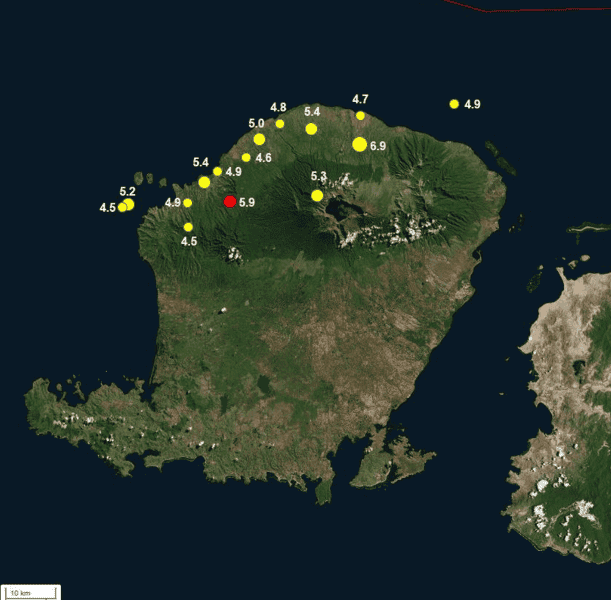Select the 4.8 magnitude earthquake marker
This screenshot has width=611, height=600.
tap(280, 124)
